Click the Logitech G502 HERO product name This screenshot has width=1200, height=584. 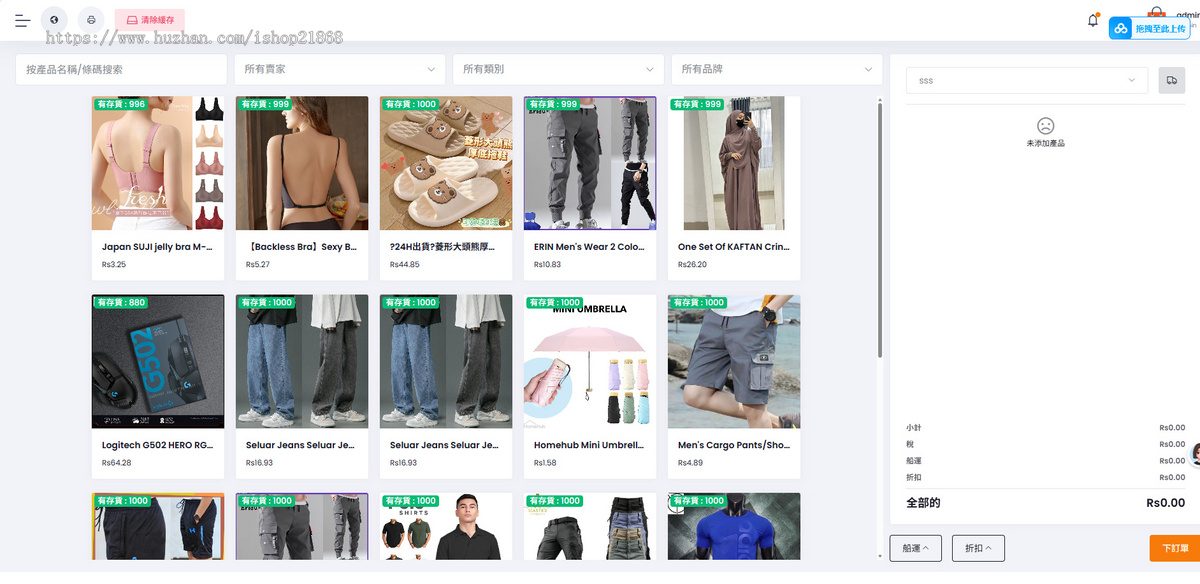click(158, 446)
